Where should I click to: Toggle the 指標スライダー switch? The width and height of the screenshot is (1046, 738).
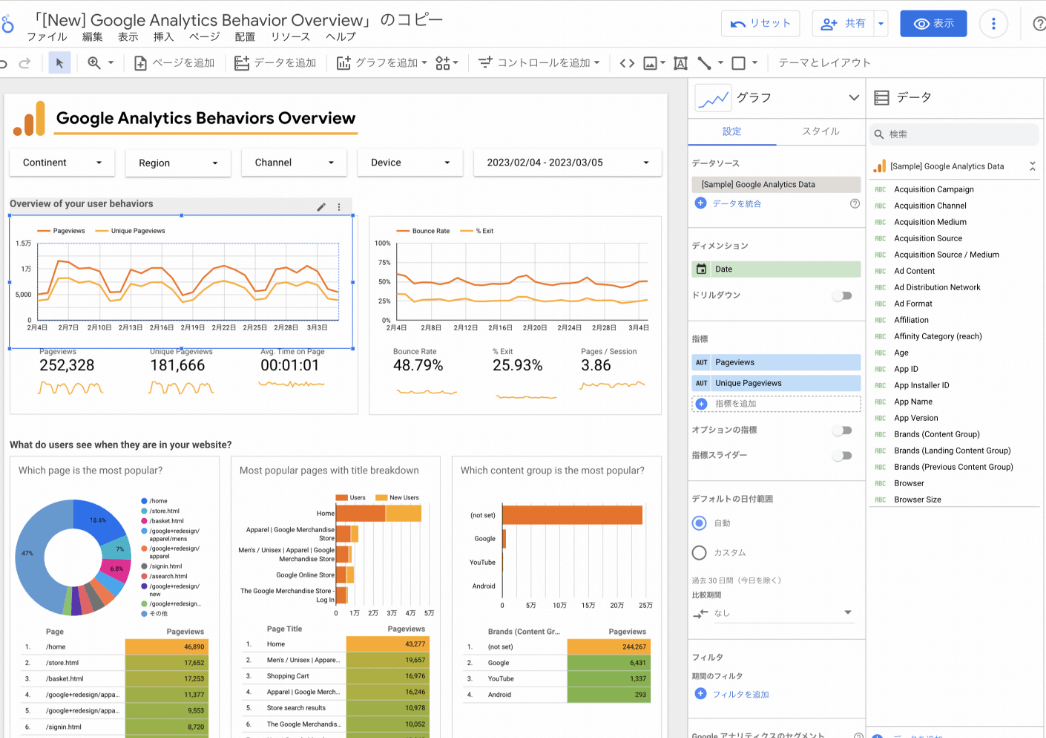[x=843, y=456]
